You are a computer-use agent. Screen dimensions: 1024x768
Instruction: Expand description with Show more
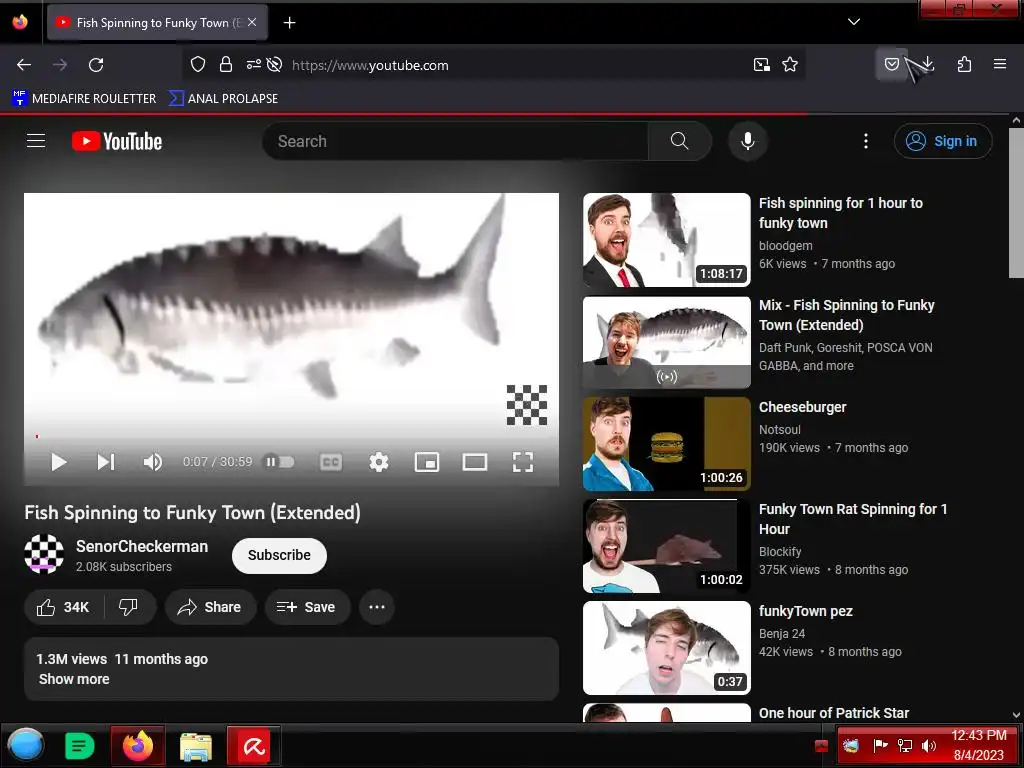tap(74, 679)
